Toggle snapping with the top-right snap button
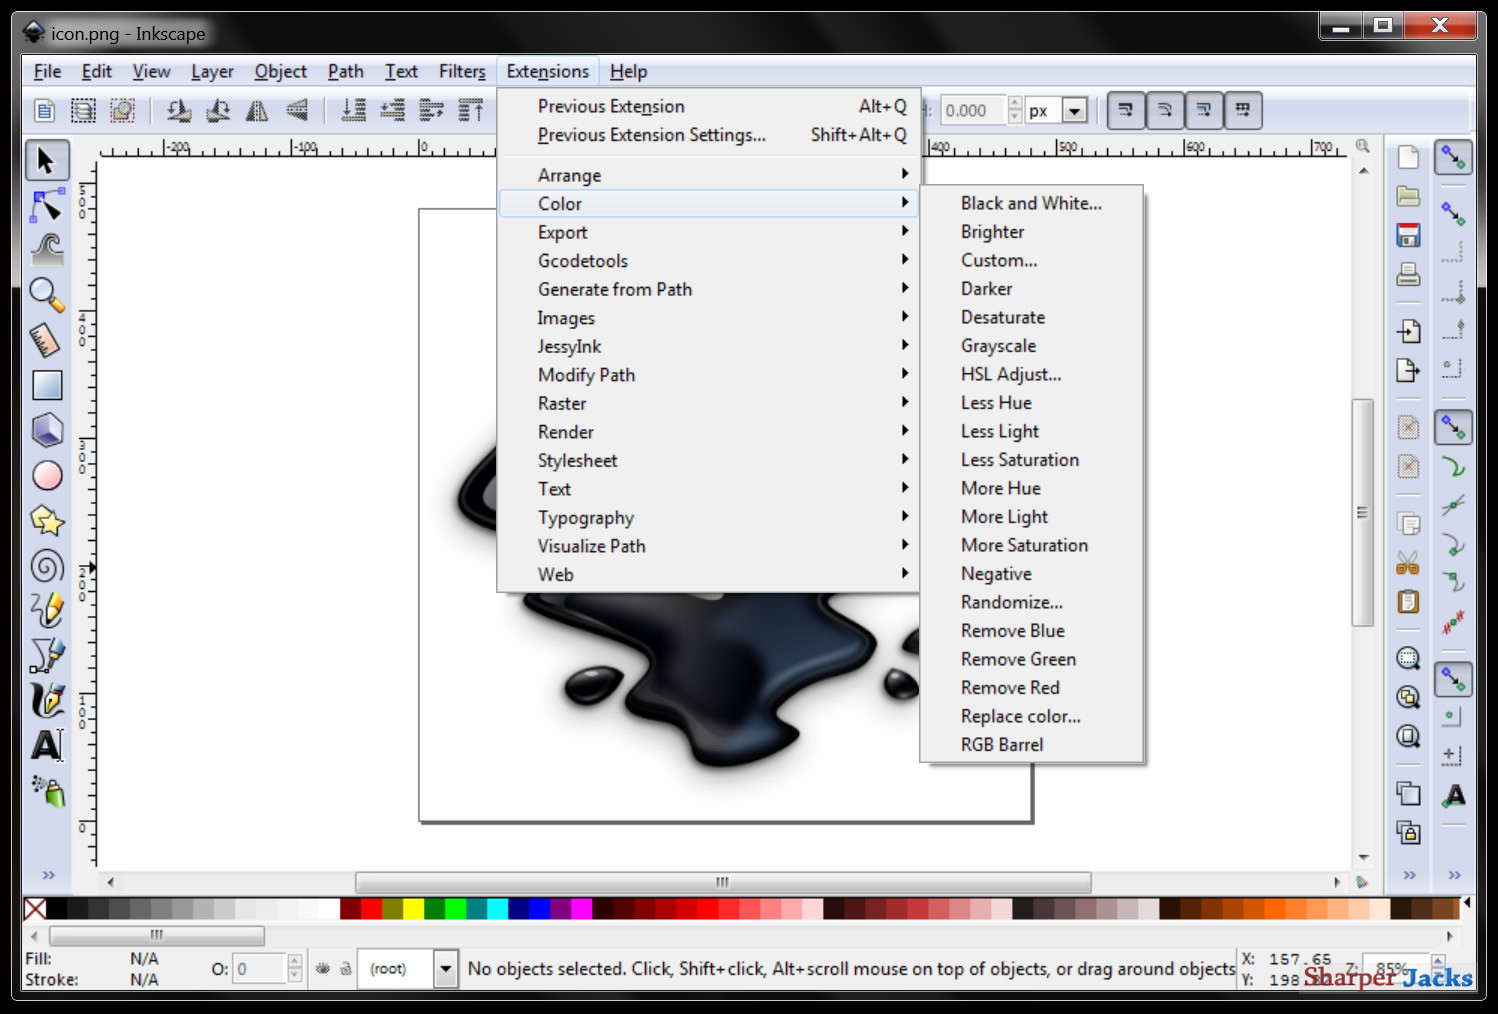Image resolution: width=1498 pixels, height=1014 pixels. pyautogui.click(x=1453, y=157)
